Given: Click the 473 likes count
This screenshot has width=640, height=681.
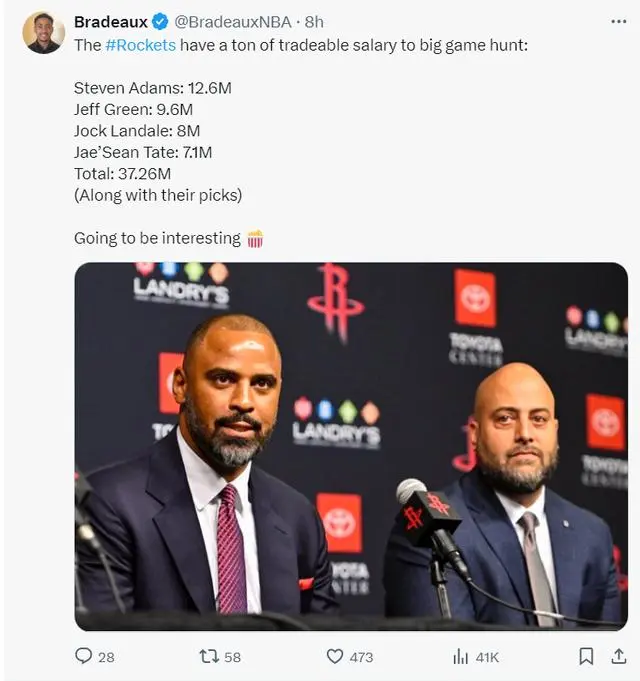Looking at the screenshot, I should (x=361, y=657).
